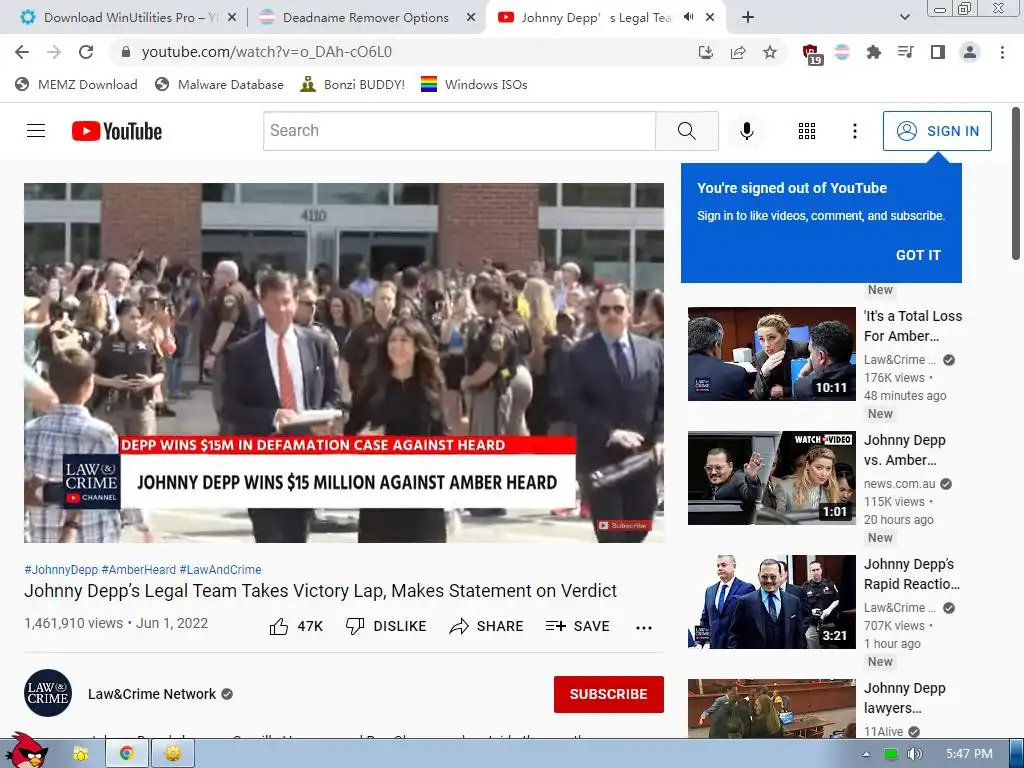Open the Bonzi BUDDY! bookmark
The width and height of the screenshot is (1024, 768).
353,84
